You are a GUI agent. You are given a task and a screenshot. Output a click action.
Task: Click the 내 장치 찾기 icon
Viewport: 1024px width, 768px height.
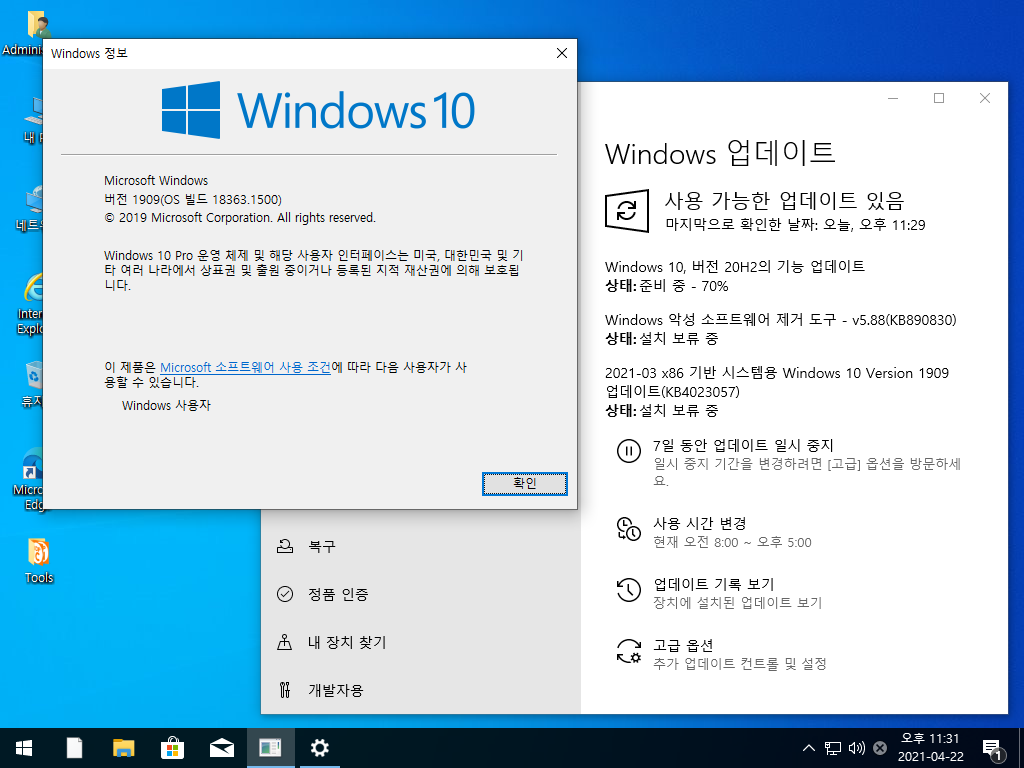[x=285, y=642]
